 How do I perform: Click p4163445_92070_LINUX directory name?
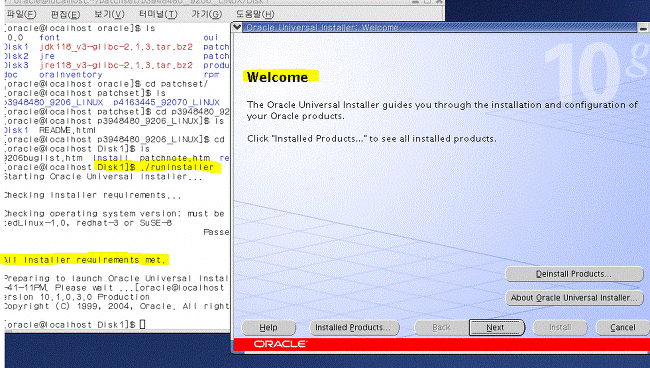[x=167, y=102]
